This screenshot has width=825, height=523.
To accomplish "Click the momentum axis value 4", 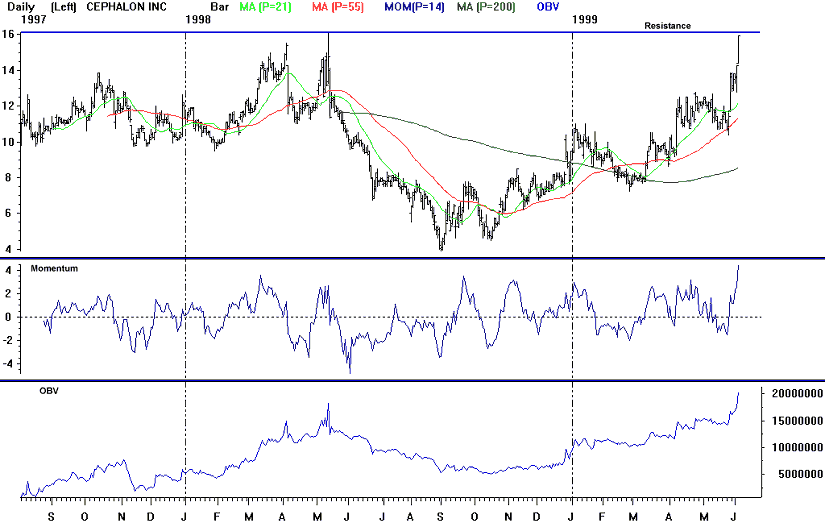I will [x=9, y=270].
